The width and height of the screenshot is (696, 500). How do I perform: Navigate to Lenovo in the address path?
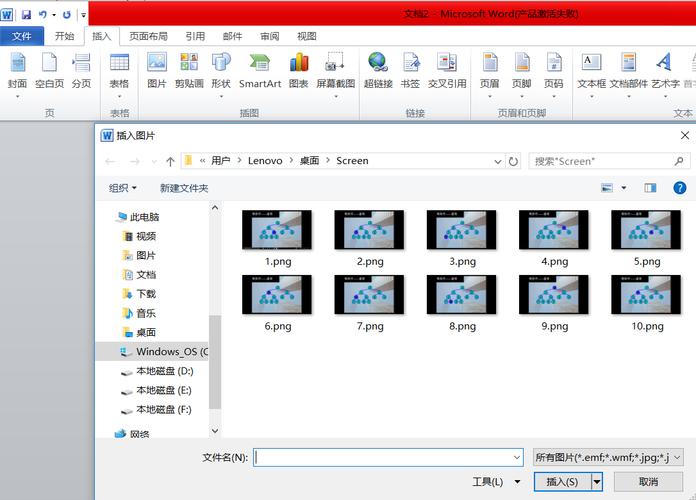pyautogui.click(x=265, y=161)
